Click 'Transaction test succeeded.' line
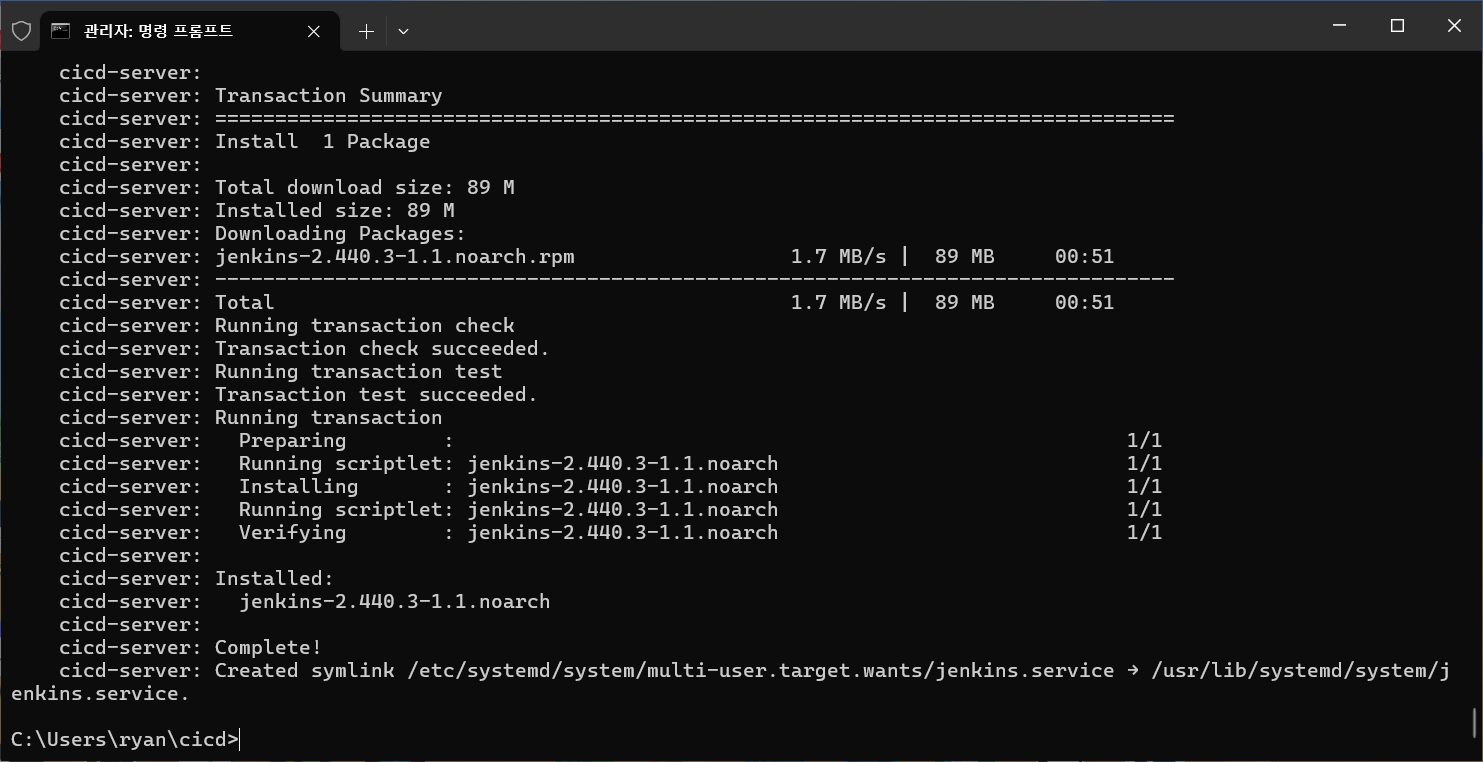 click(x=376, y=395)
